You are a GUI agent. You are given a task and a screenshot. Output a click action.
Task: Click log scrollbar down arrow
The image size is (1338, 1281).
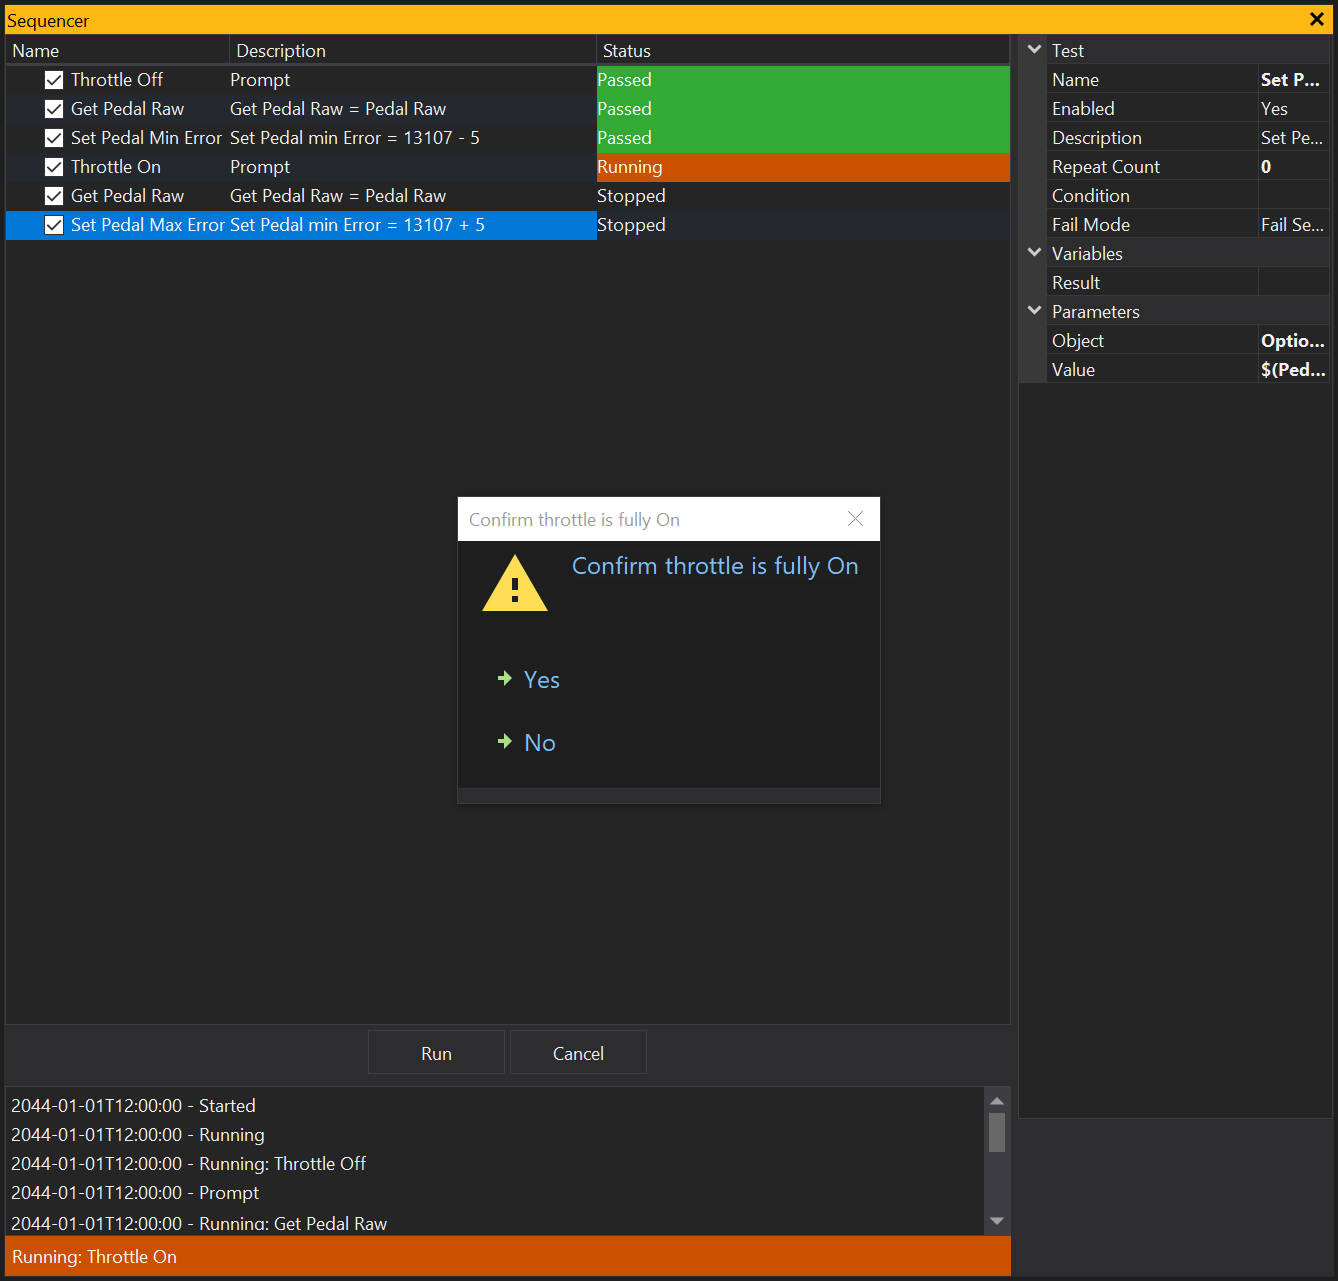pyautogui.click(x=996, y=1220)
